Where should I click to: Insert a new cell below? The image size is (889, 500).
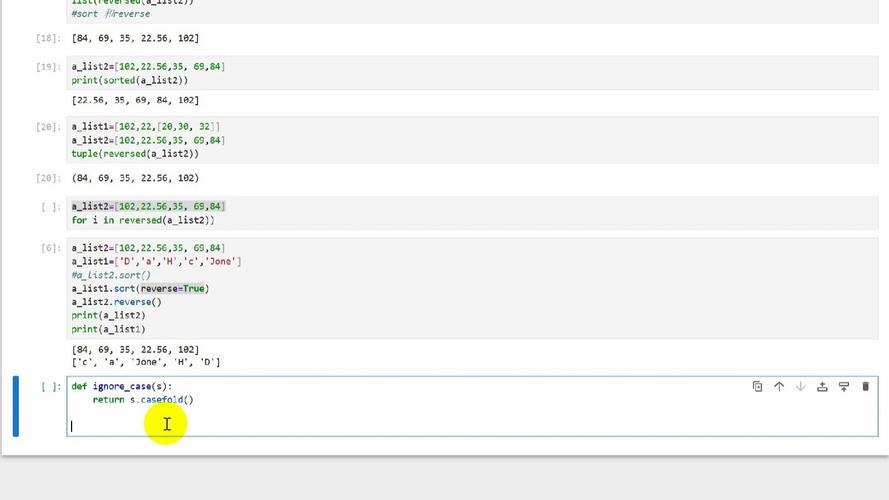[x=844, y=387]
